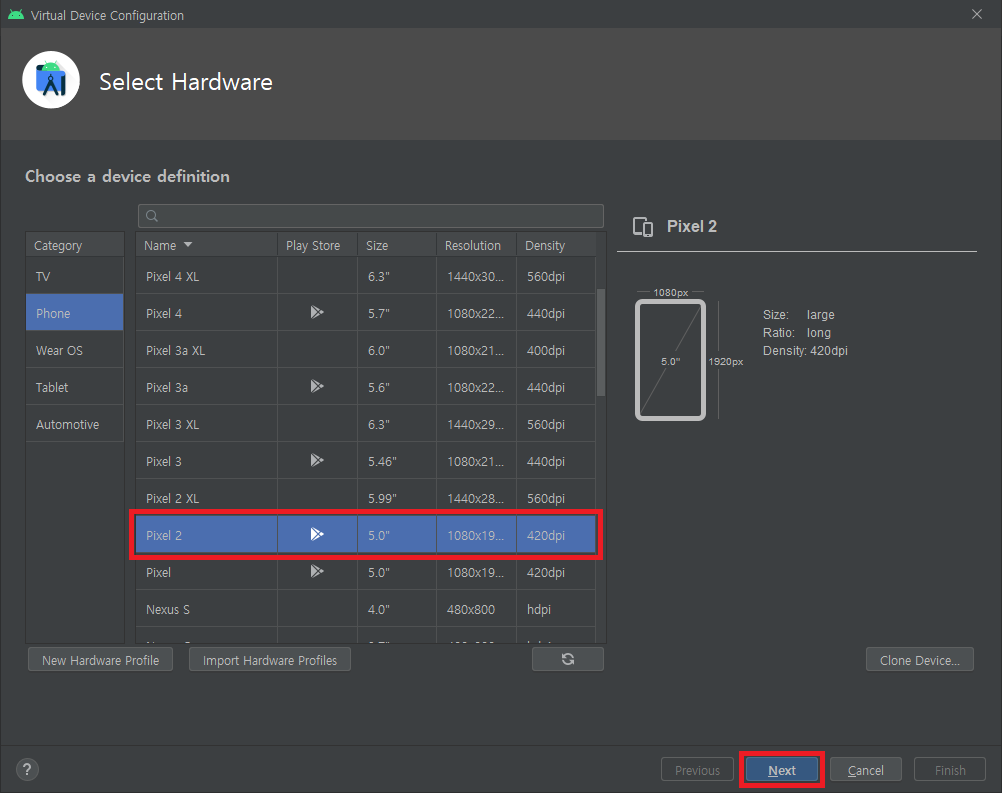Click the device list vertical scrollbar

point(601,343)
